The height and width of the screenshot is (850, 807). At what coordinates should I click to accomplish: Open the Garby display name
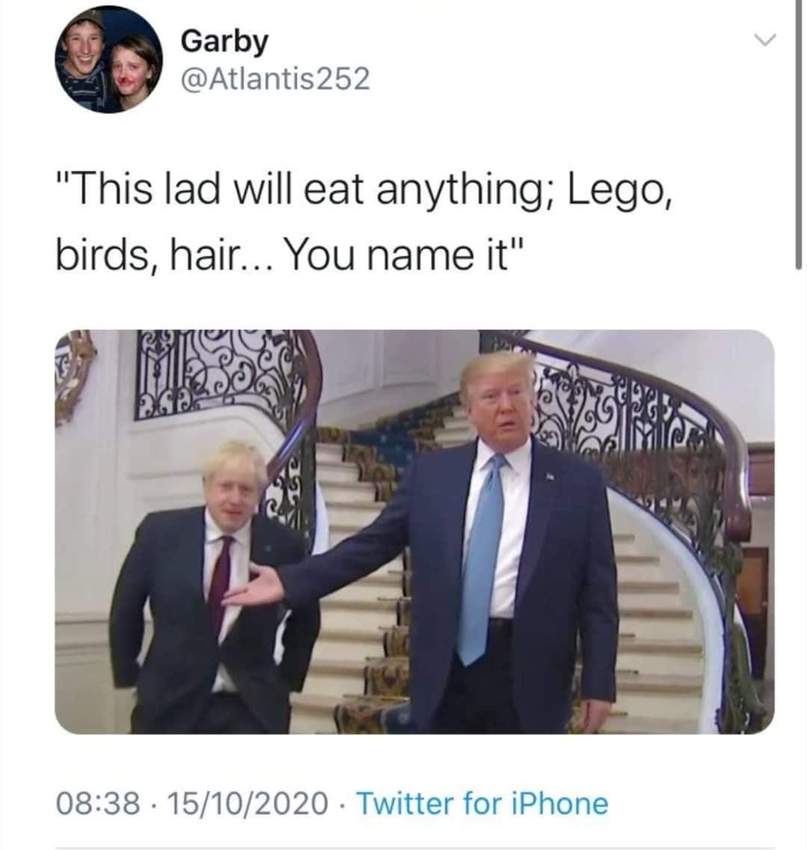point(224,42)
